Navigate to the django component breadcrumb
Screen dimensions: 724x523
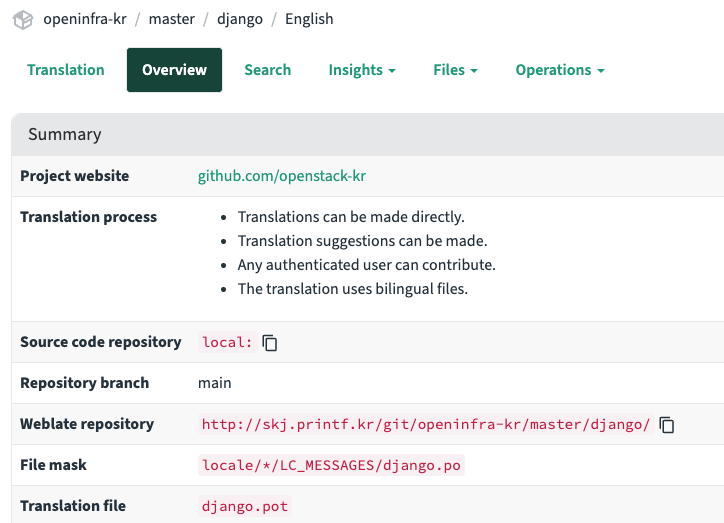(239, 19)
